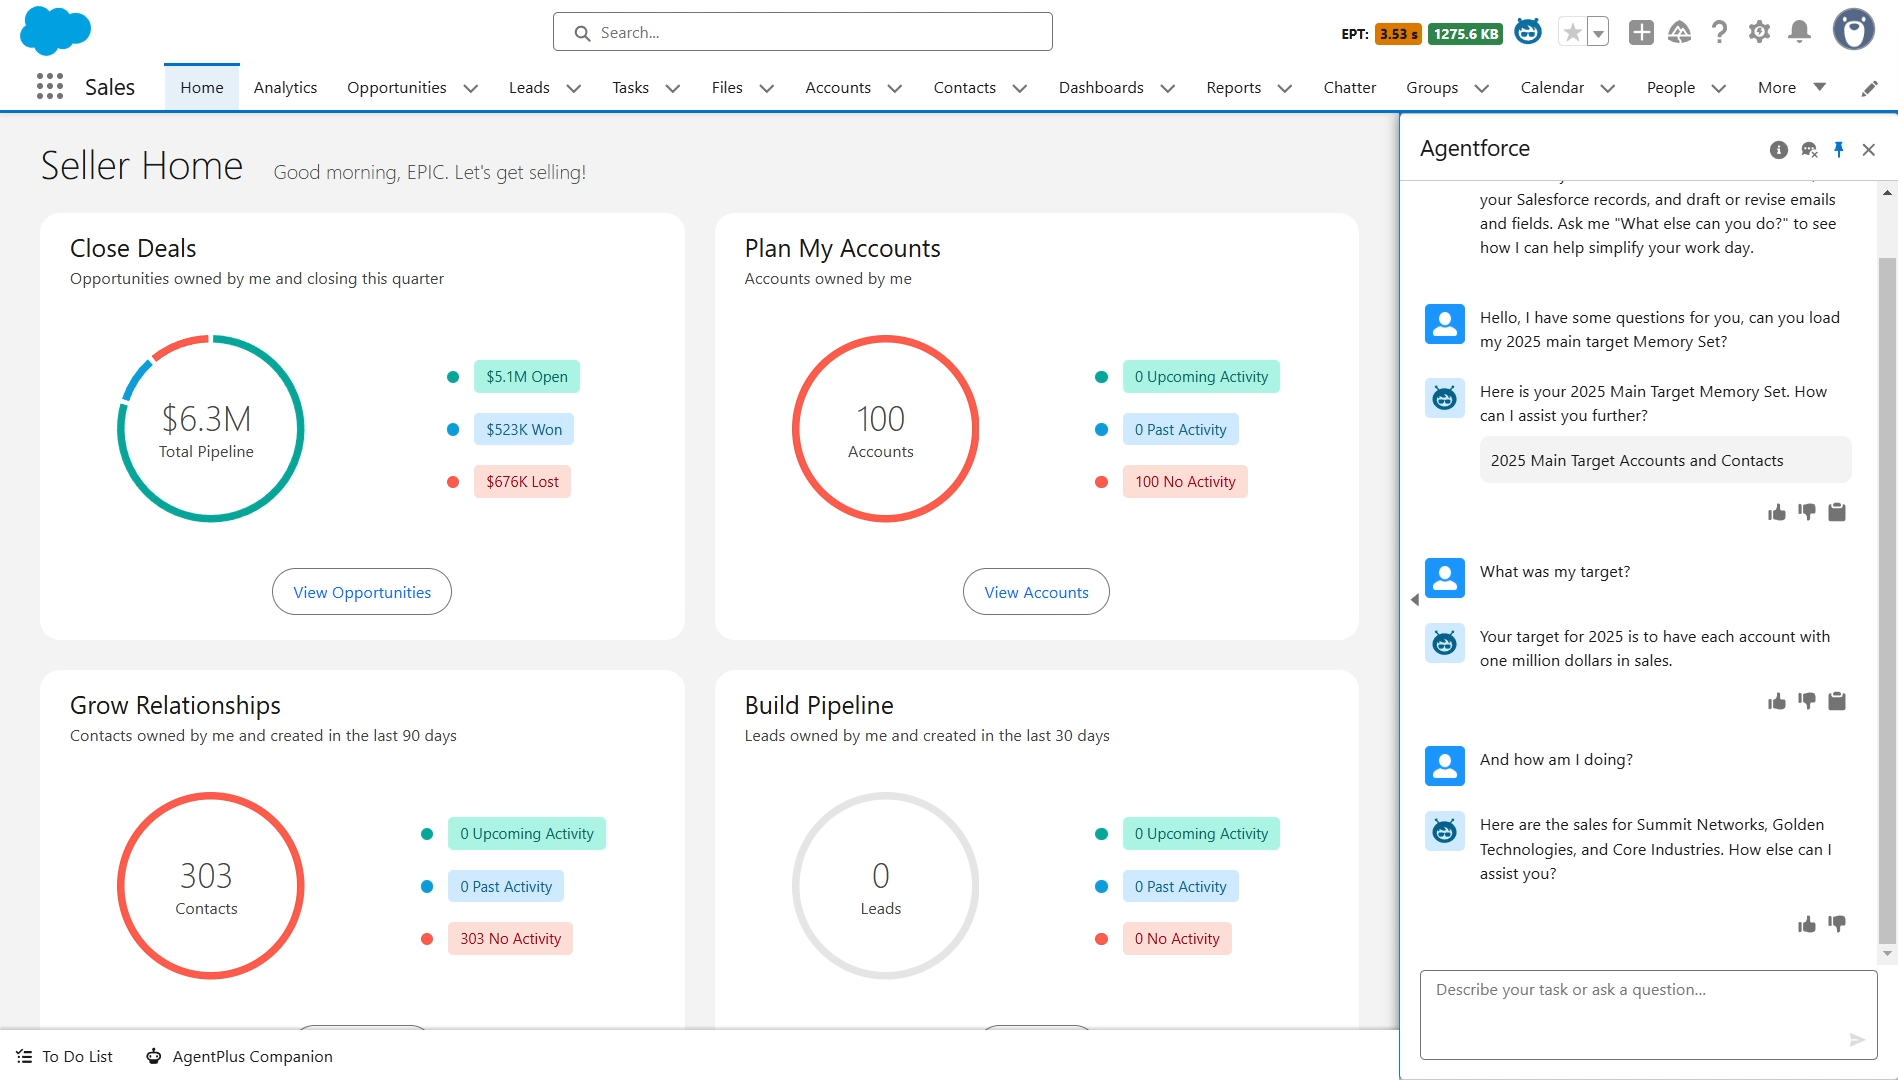Open the user profile avatar menu
The width and height of the screenshot is (1898, 1080).
click(x=1853, y=30)
